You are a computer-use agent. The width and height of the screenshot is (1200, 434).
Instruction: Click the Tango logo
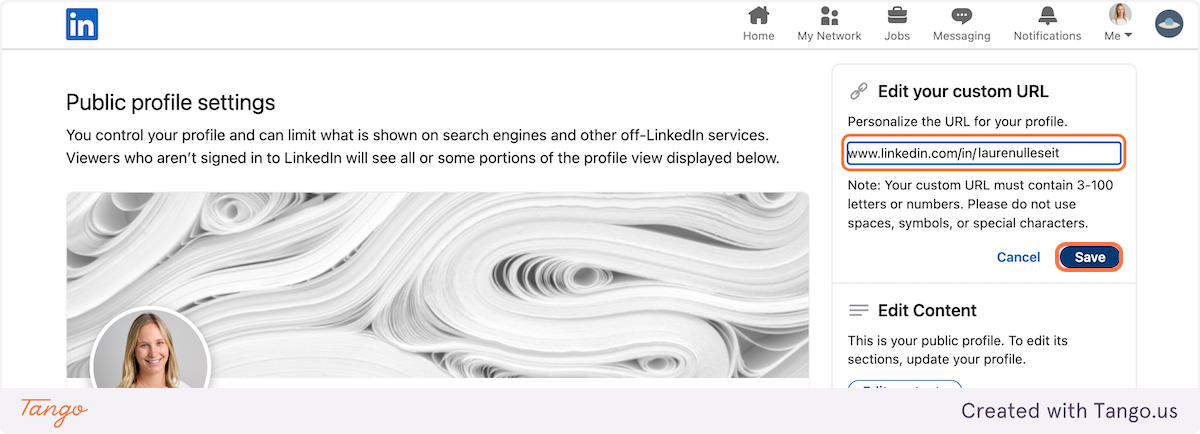[54, 411]
